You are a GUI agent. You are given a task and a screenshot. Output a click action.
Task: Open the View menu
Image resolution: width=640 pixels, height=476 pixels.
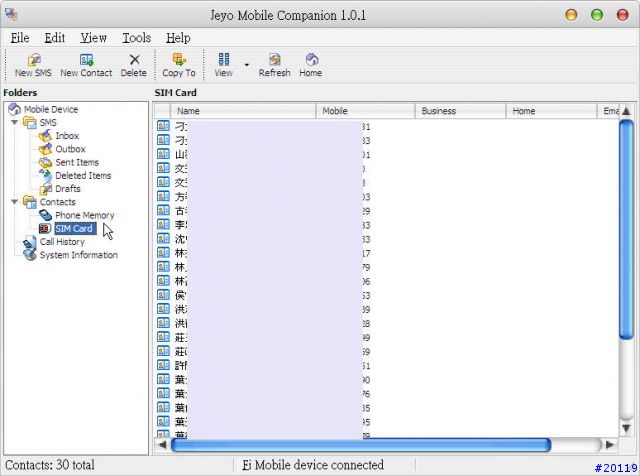point(93,38)
